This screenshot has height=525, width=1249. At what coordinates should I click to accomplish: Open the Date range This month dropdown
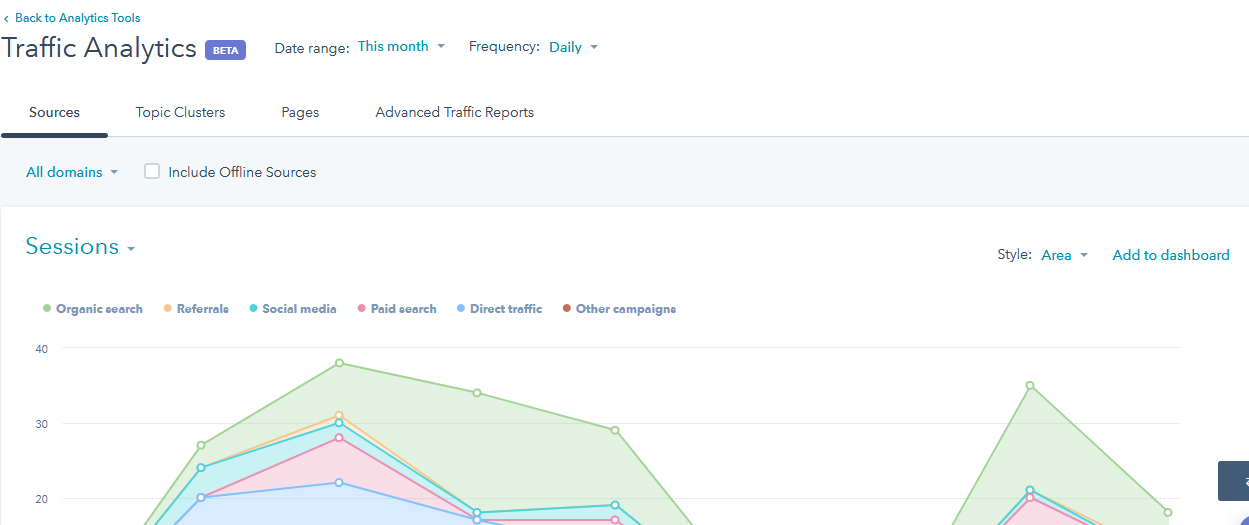pos(402,46)
